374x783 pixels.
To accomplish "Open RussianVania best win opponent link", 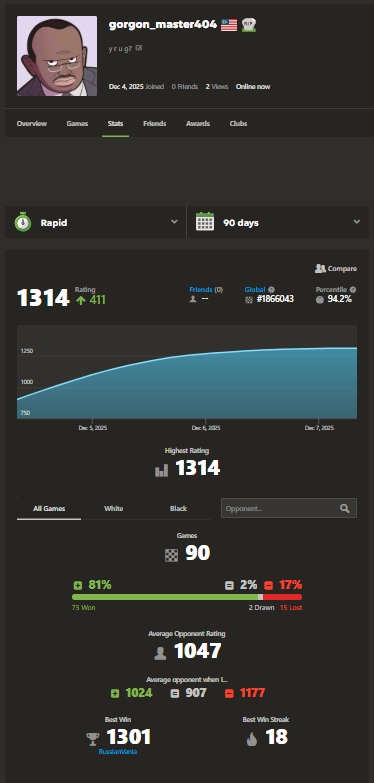I will click(x=117, y=752).
